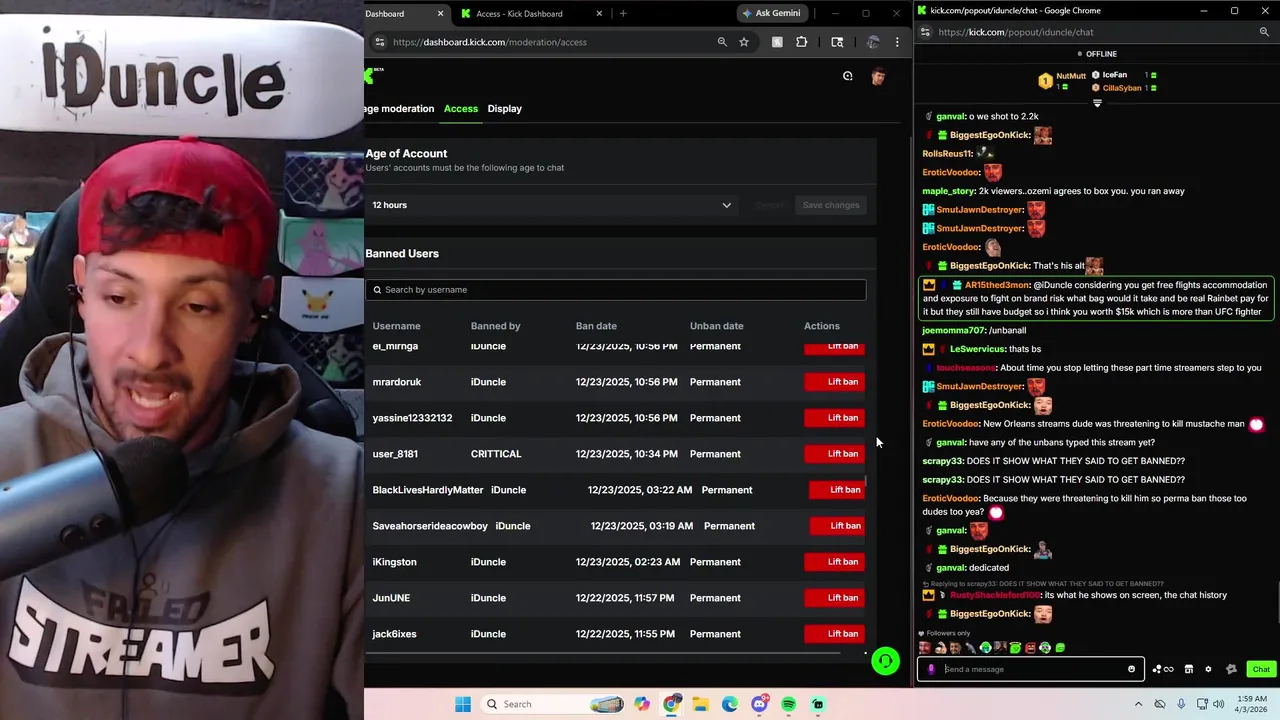Open the message moderation tab
1280x720 pixels.
[400, 108]
